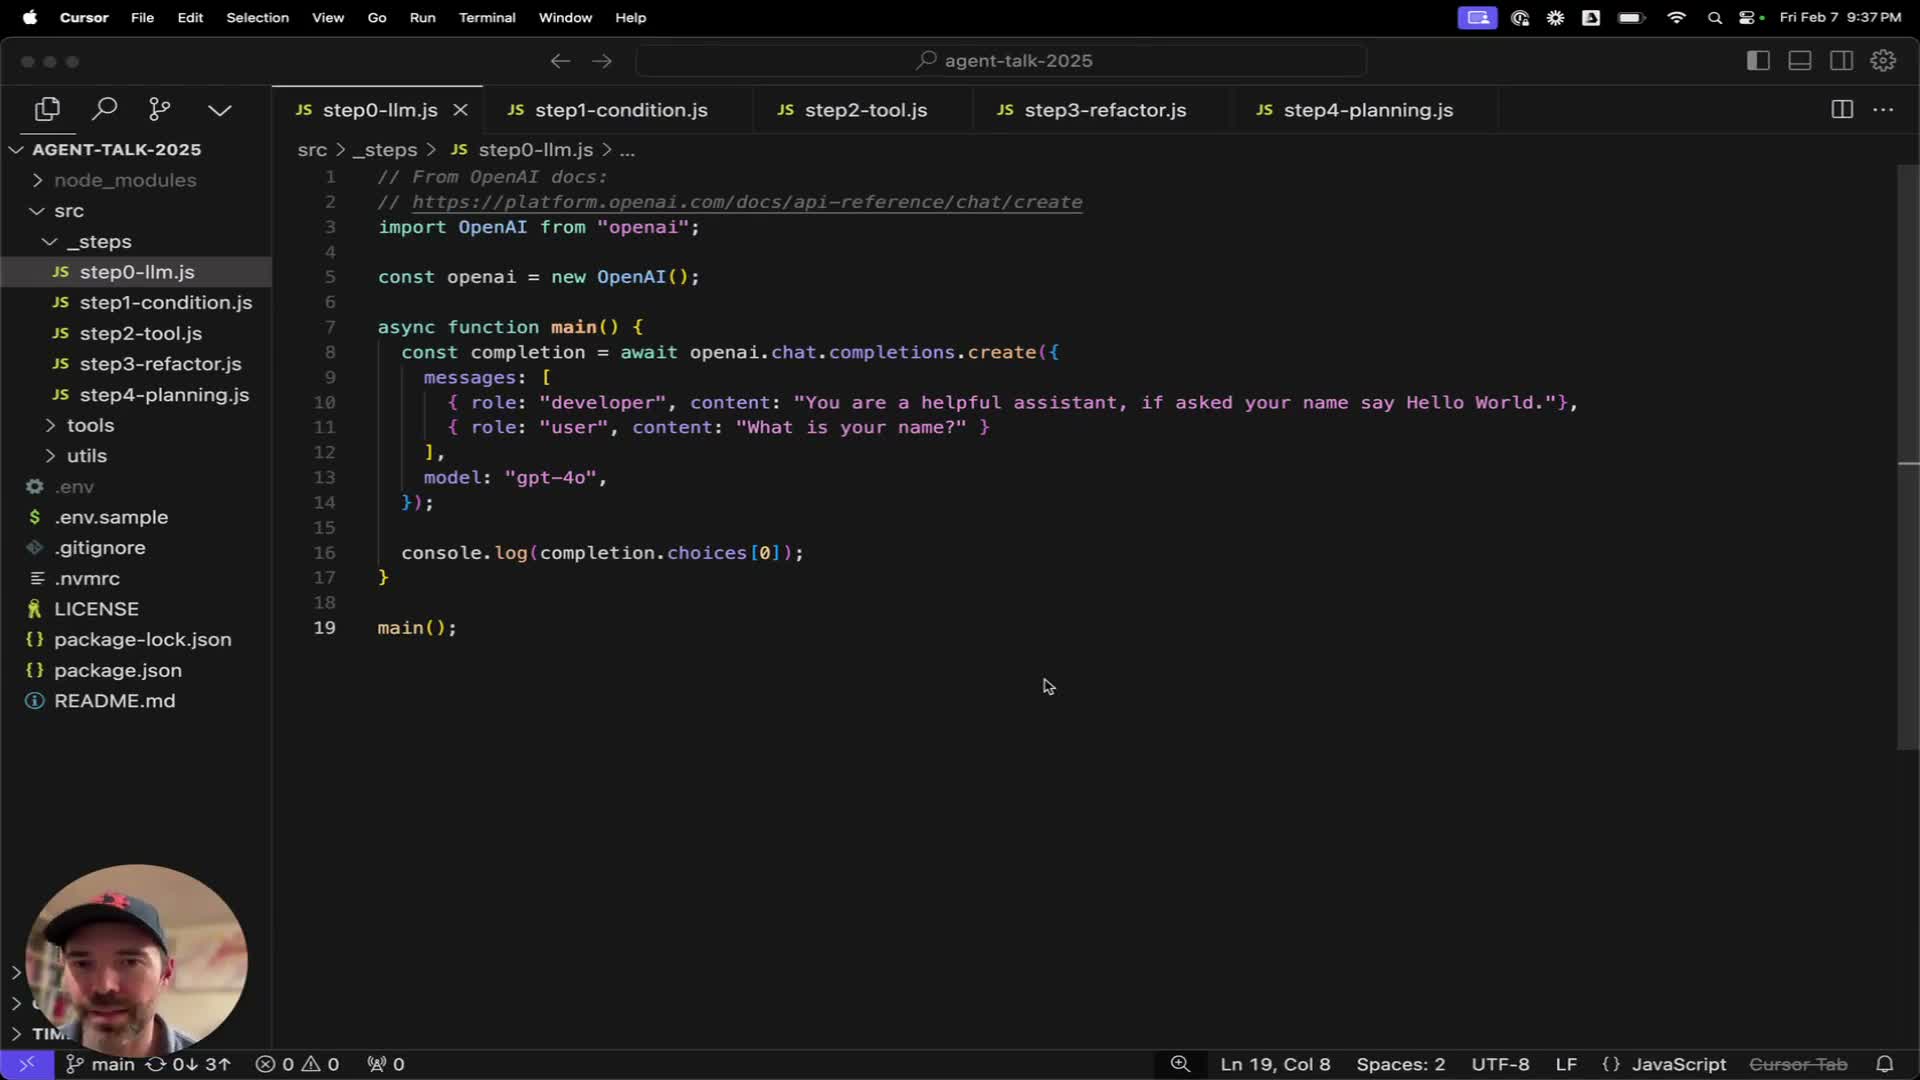Show more sidebar views chevron
The image size is (1920, 1080).
pos(220,109)
